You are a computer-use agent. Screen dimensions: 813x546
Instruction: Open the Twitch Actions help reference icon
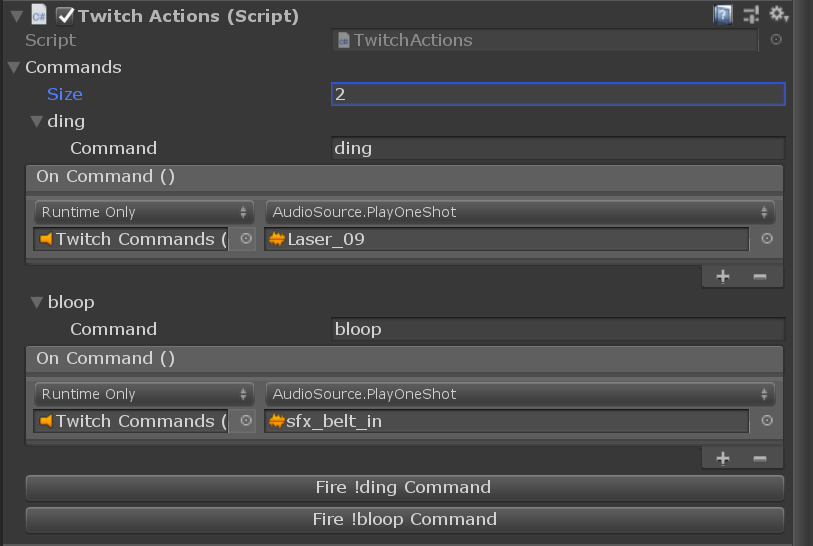pos(723,15)
